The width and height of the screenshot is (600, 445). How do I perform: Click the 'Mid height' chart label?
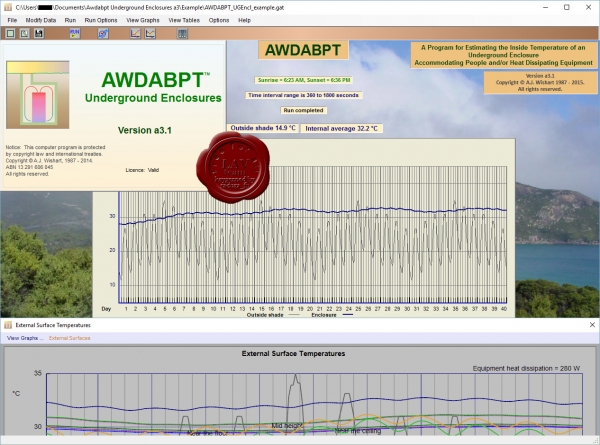coord(287,425)
